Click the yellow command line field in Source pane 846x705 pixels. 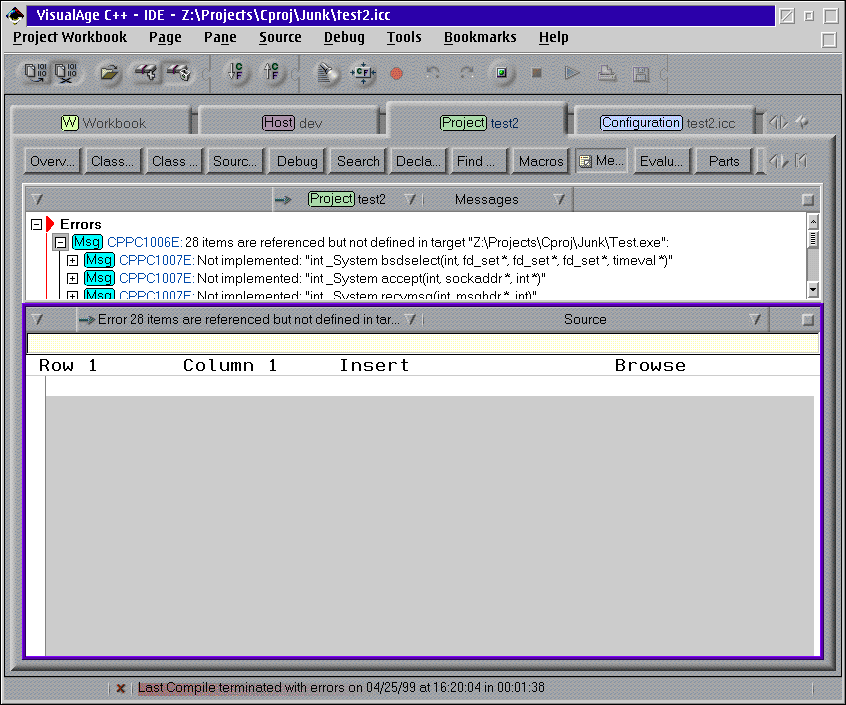[423, 344]
